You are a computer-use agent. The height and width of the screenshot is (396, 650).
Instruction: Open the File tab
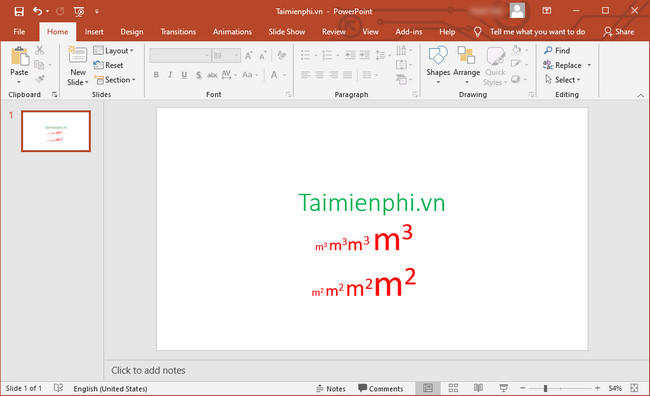pyautogui.click(x=19, y=32)
